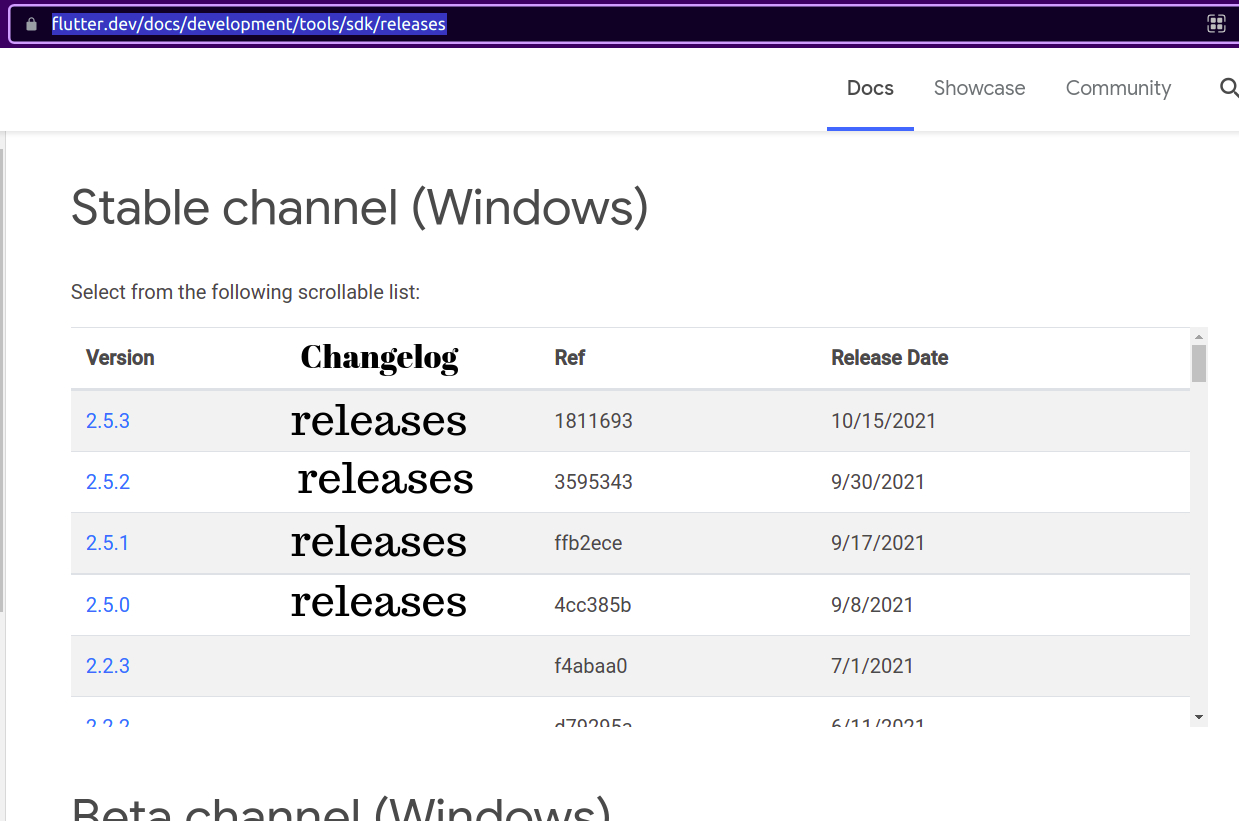
Task: Click the Ref column header
Action: coord(570,358)
